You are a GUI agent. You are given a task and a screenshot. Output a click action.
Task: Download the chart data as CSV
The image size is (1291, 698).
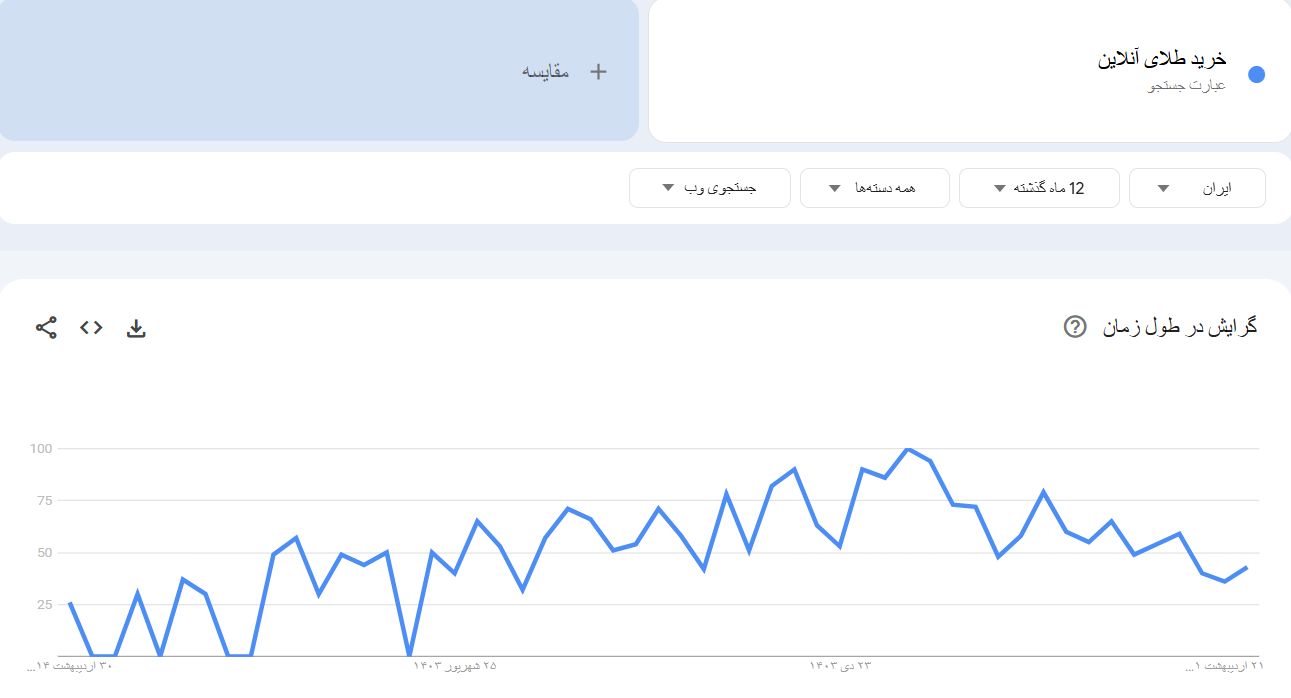pos(136,328)
